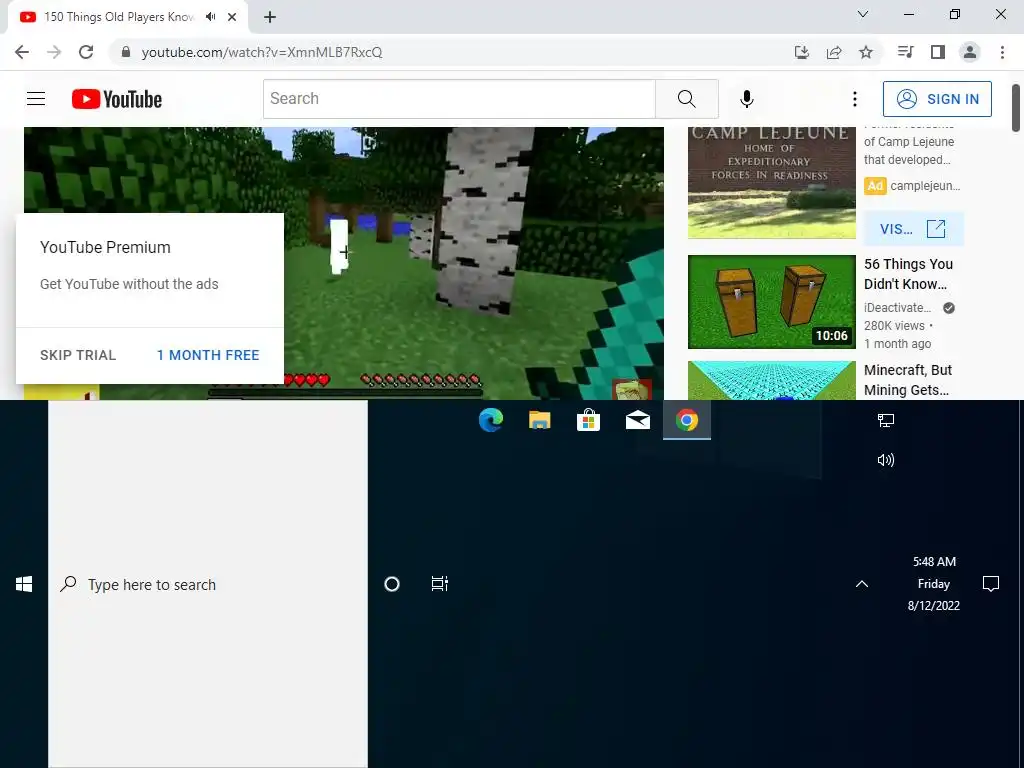1024x768 pixels.
Task: Click the Chrome taskbar icon
Action: click(686, 420)
